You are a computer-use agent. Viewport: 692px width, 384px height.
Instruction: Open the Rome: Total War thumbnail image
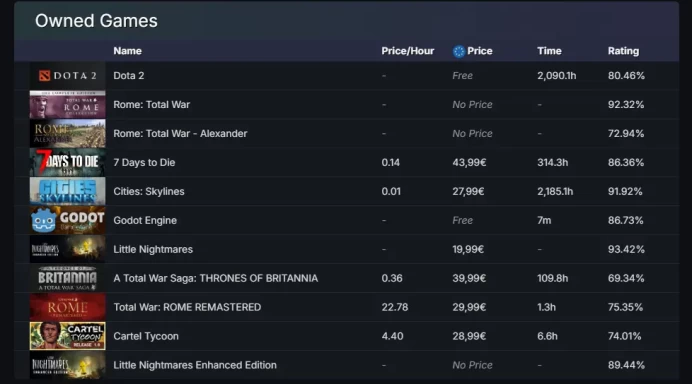[x=68, y=105]
